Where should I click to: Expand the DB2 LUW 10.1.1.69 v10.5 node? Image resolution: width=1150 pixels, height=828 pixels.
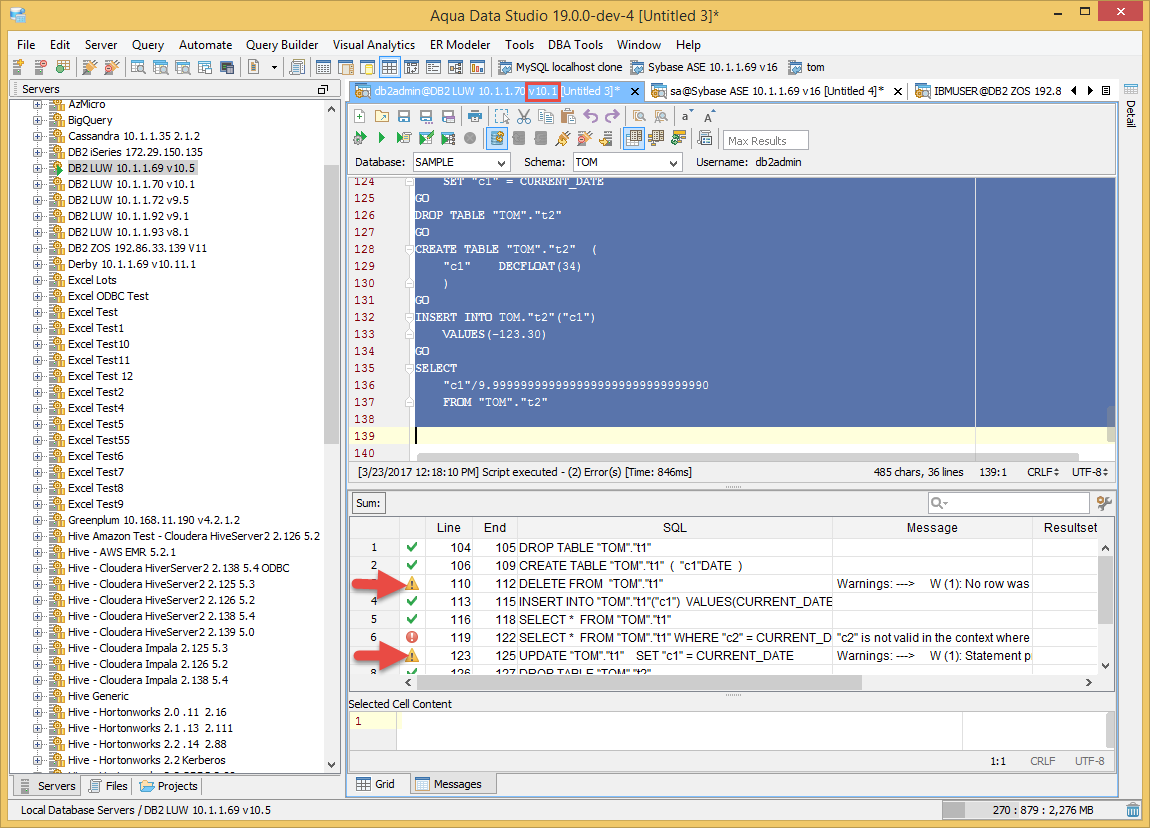(37, 168)
